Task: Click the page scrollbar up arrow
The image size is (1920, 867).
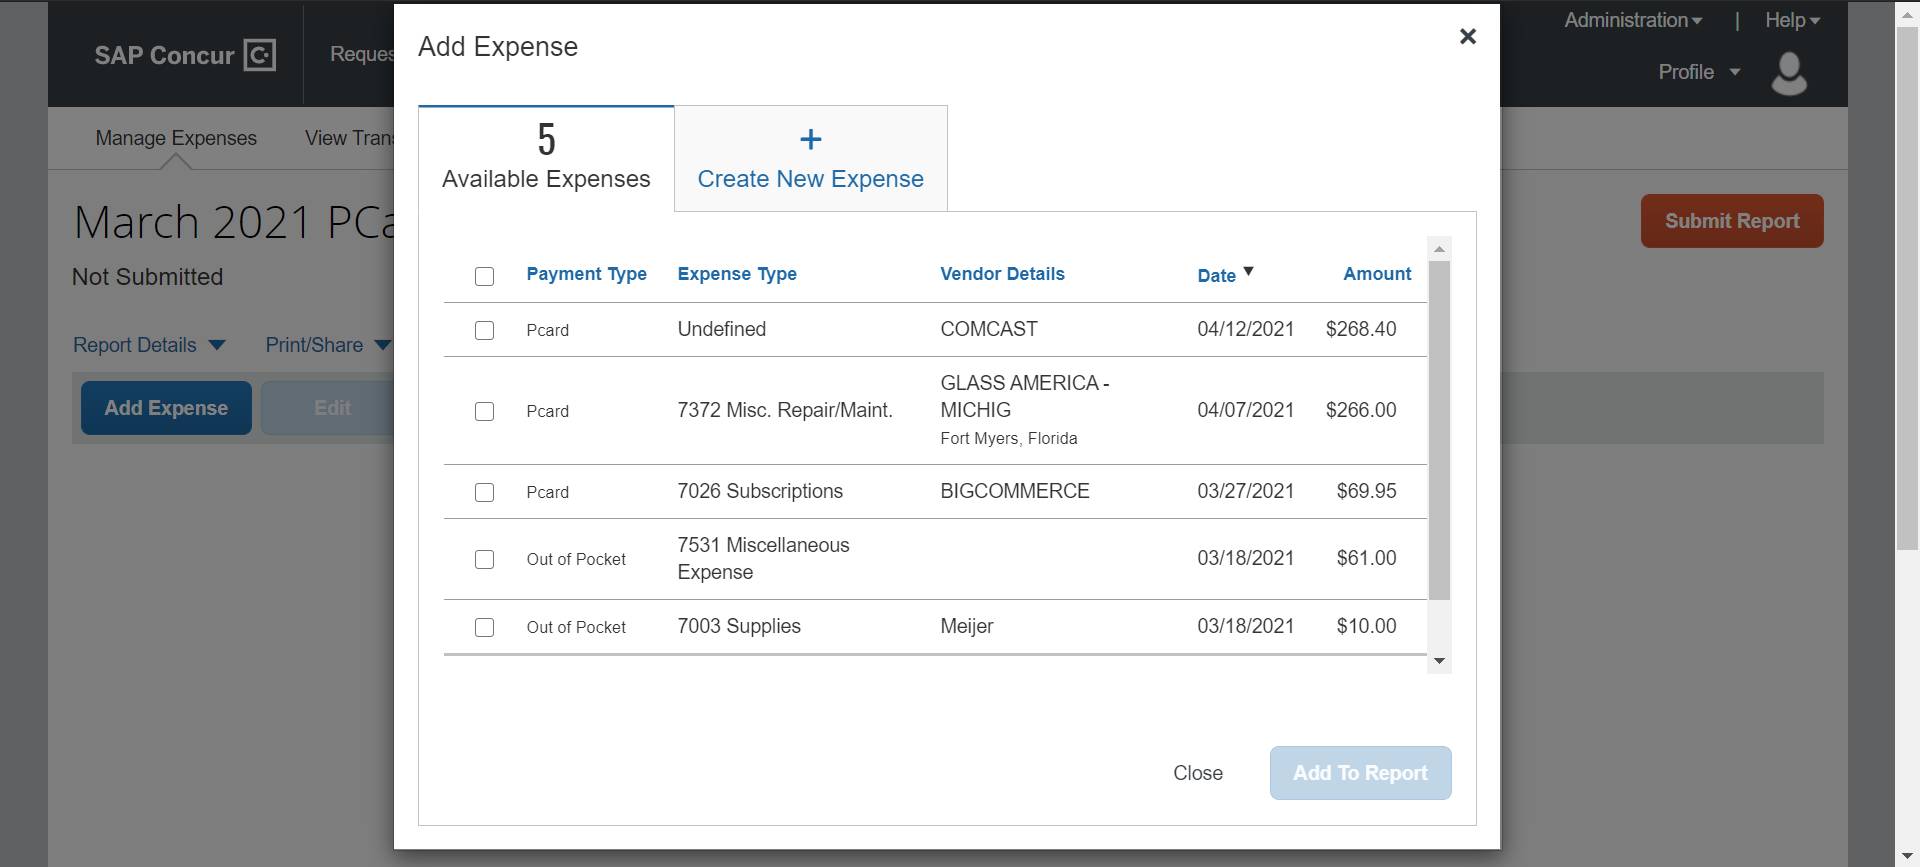Action: (1907, 10)
